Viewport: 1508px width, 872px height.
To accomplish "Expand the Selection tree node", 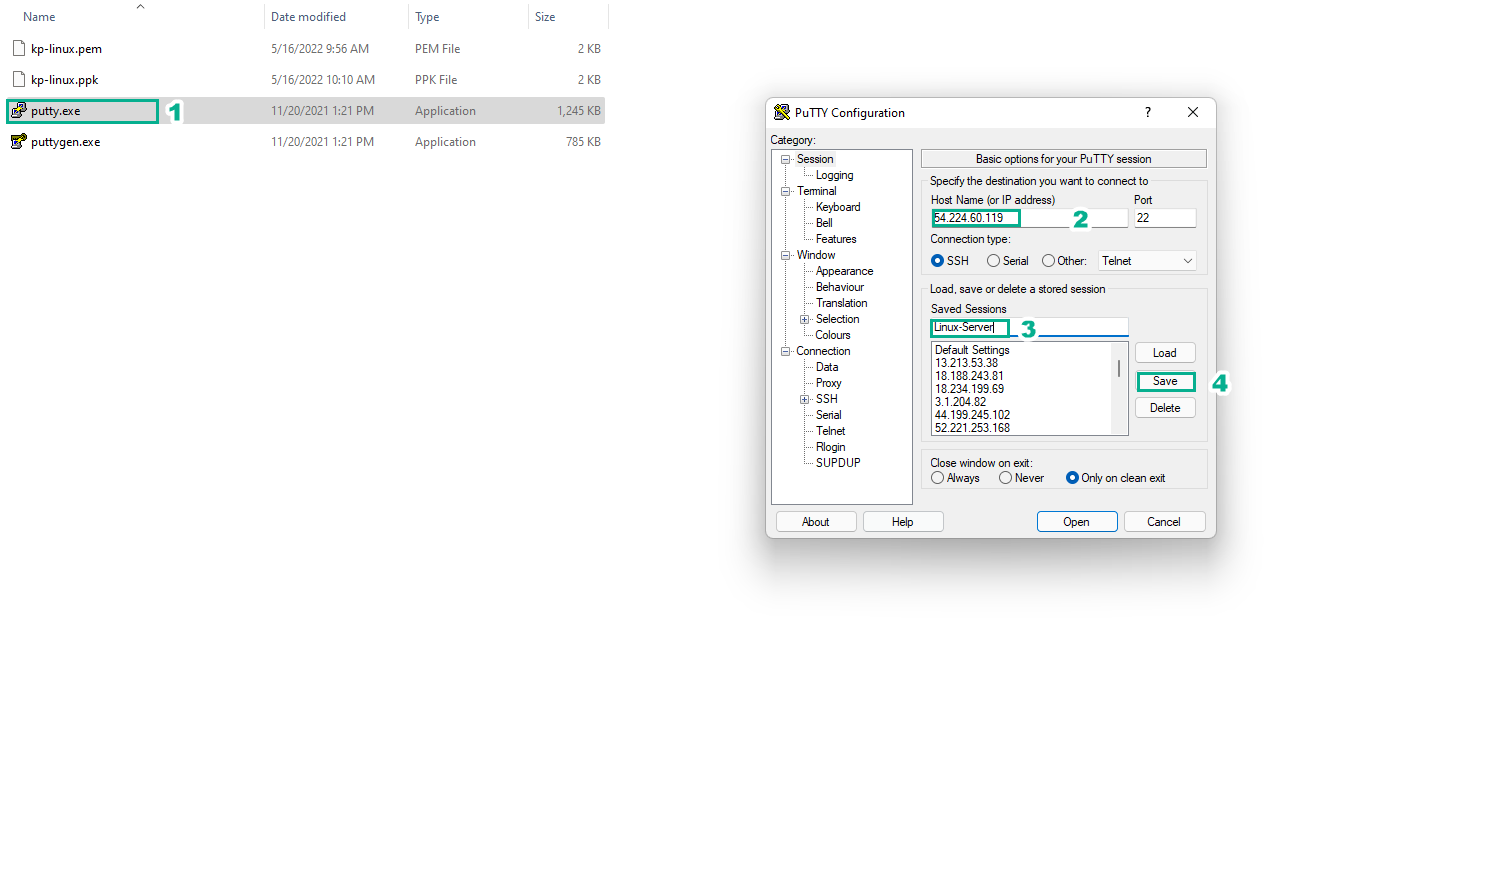I will (x=805, y=319).
